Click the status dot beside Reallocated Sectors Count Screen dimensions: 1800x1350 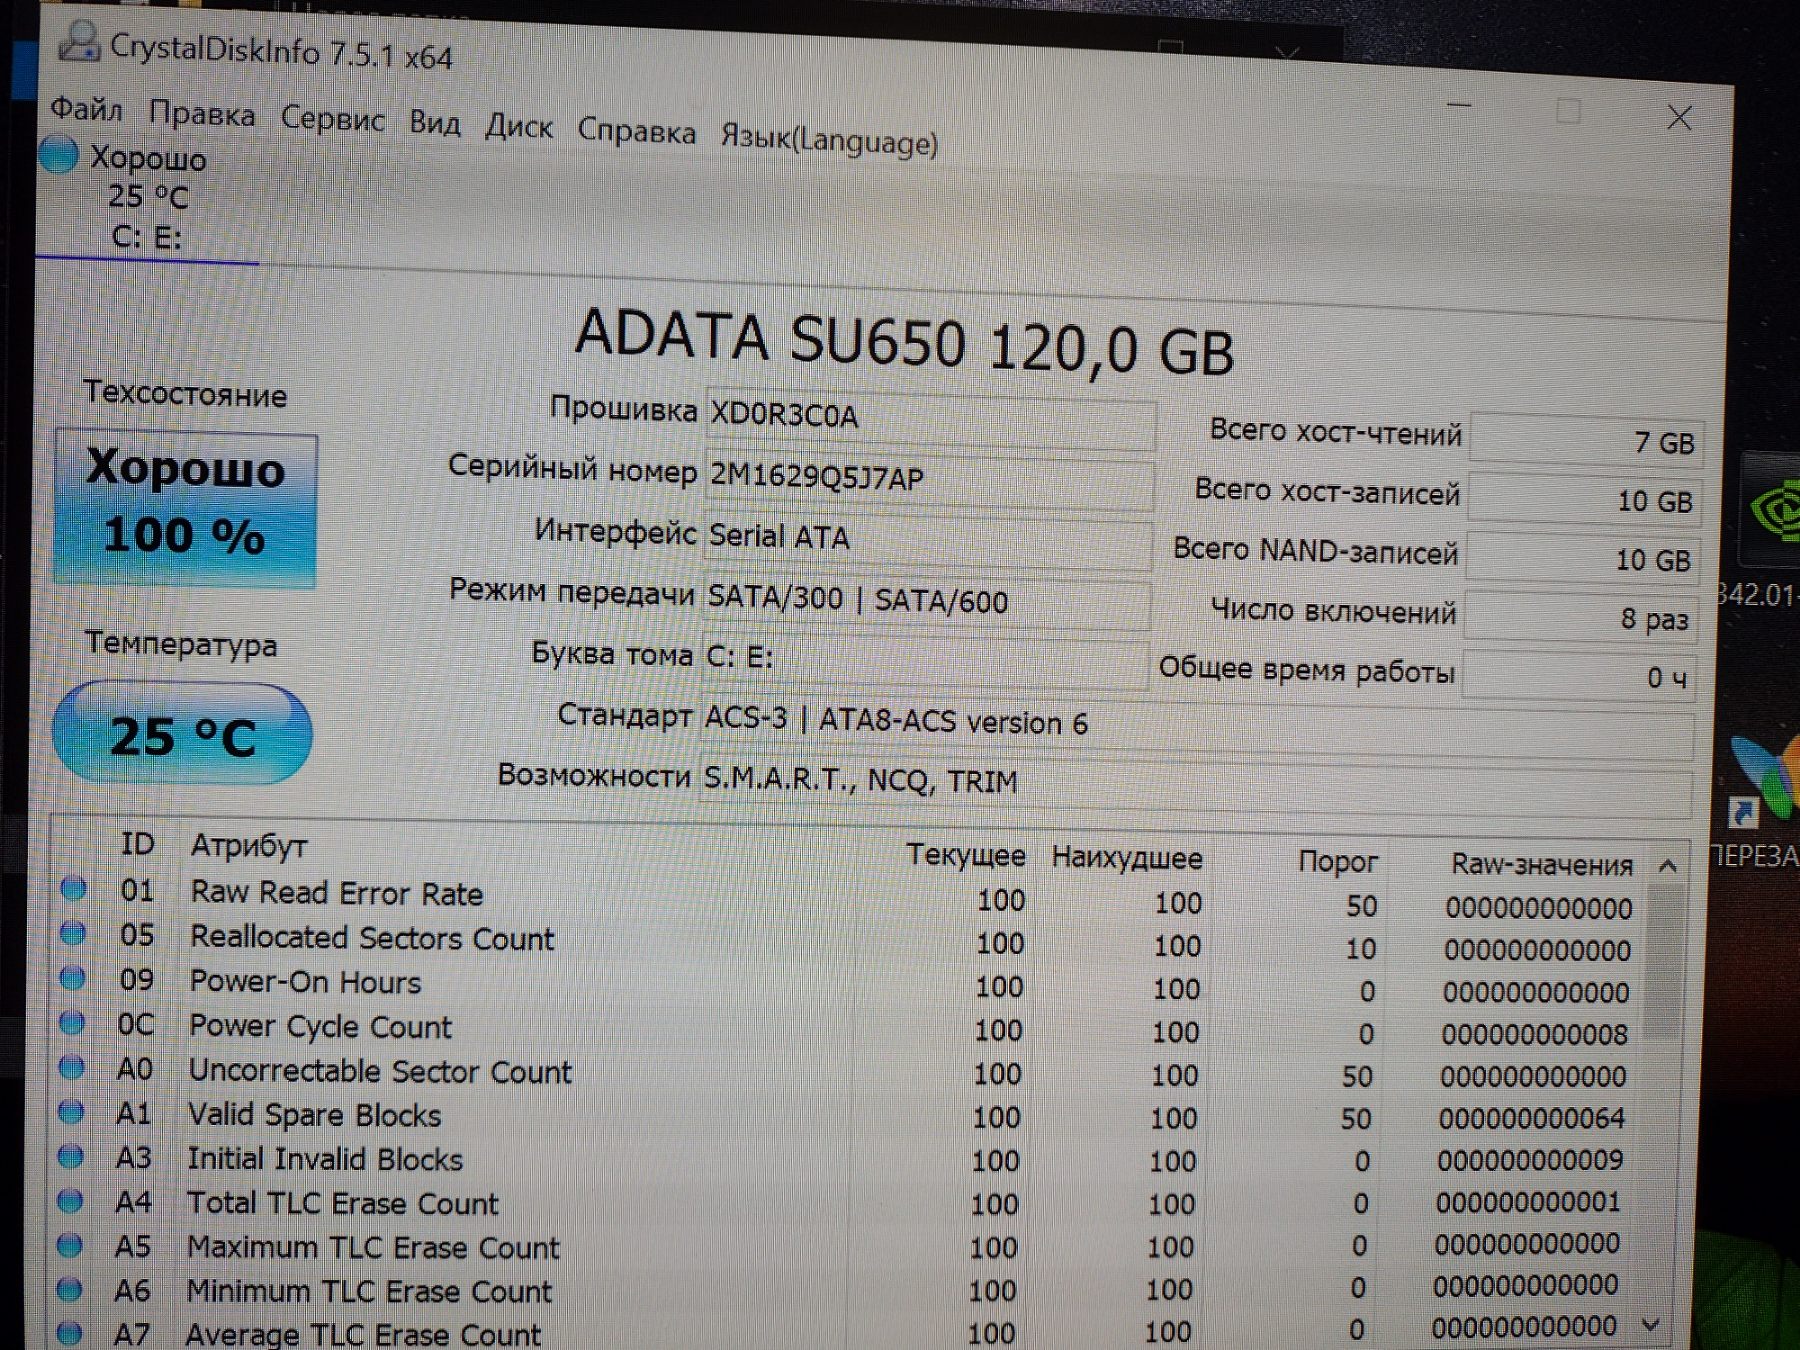click(72, 933)
